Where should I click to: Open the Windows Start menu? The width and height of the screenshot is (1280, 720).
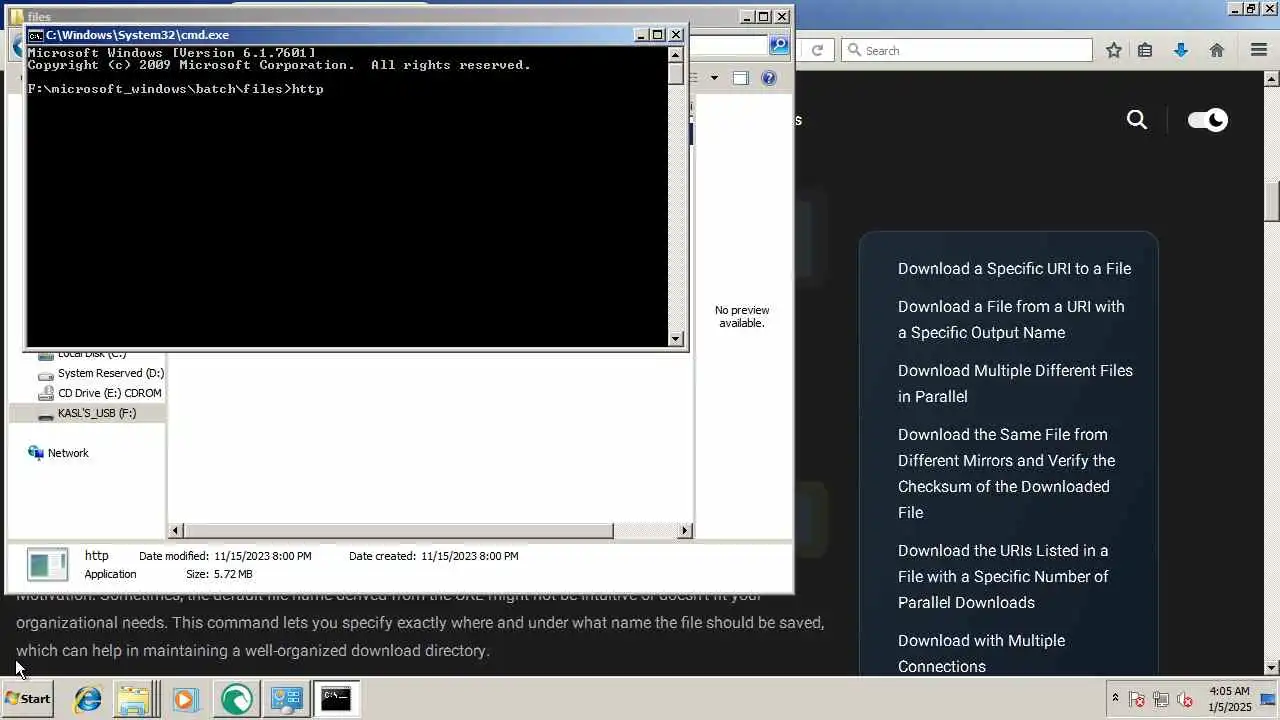pyautogui.click(x=27, y=699)
